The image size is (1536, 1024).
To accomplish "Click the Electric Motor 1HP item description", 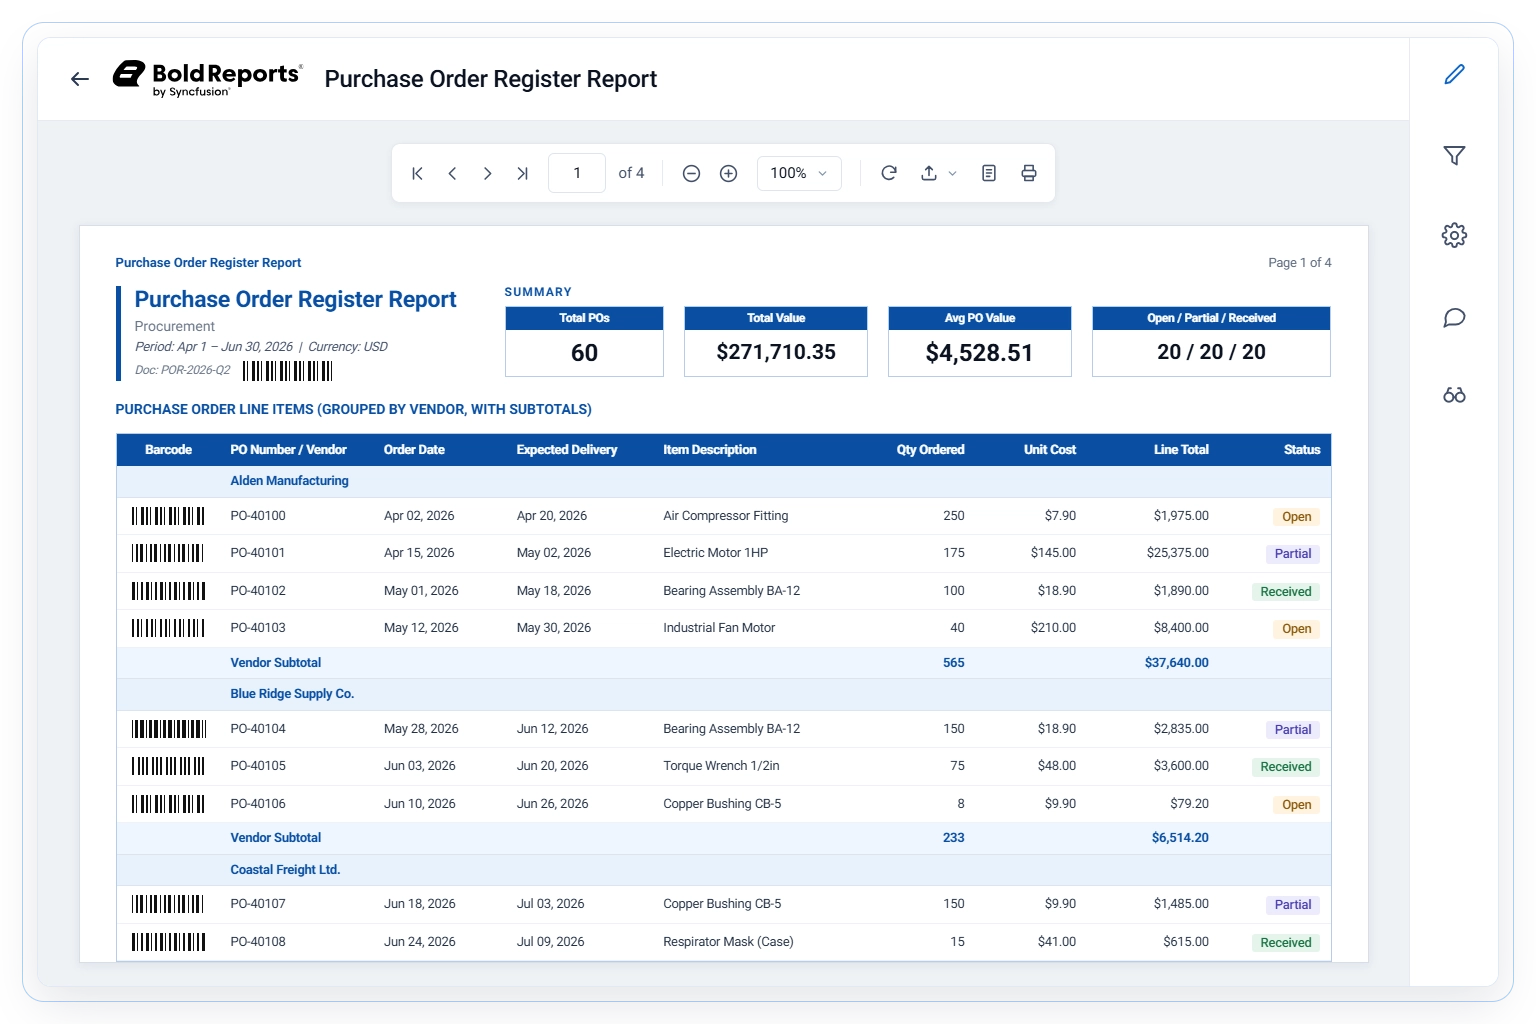I will tap(716, 553).
